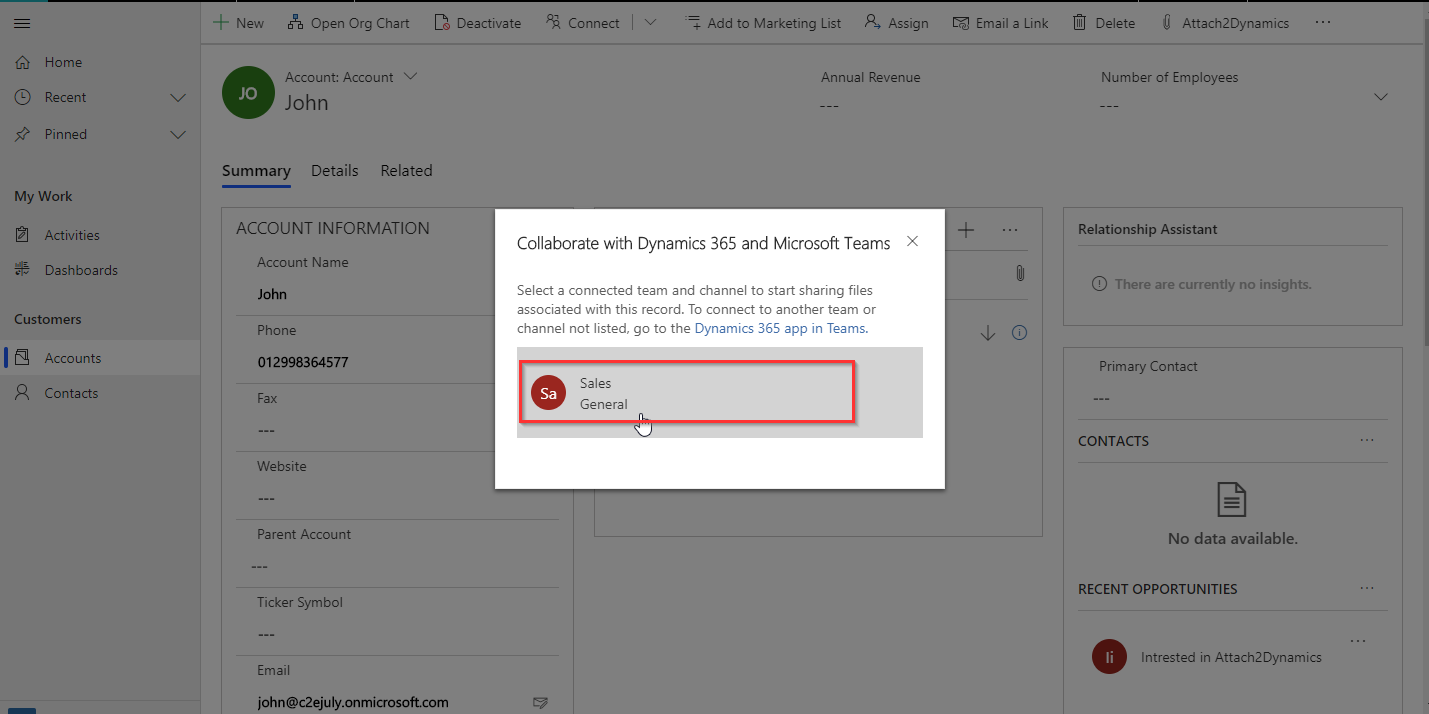Open ellipsis for Intrested in Attach2Dynamics

[1357, 640]
